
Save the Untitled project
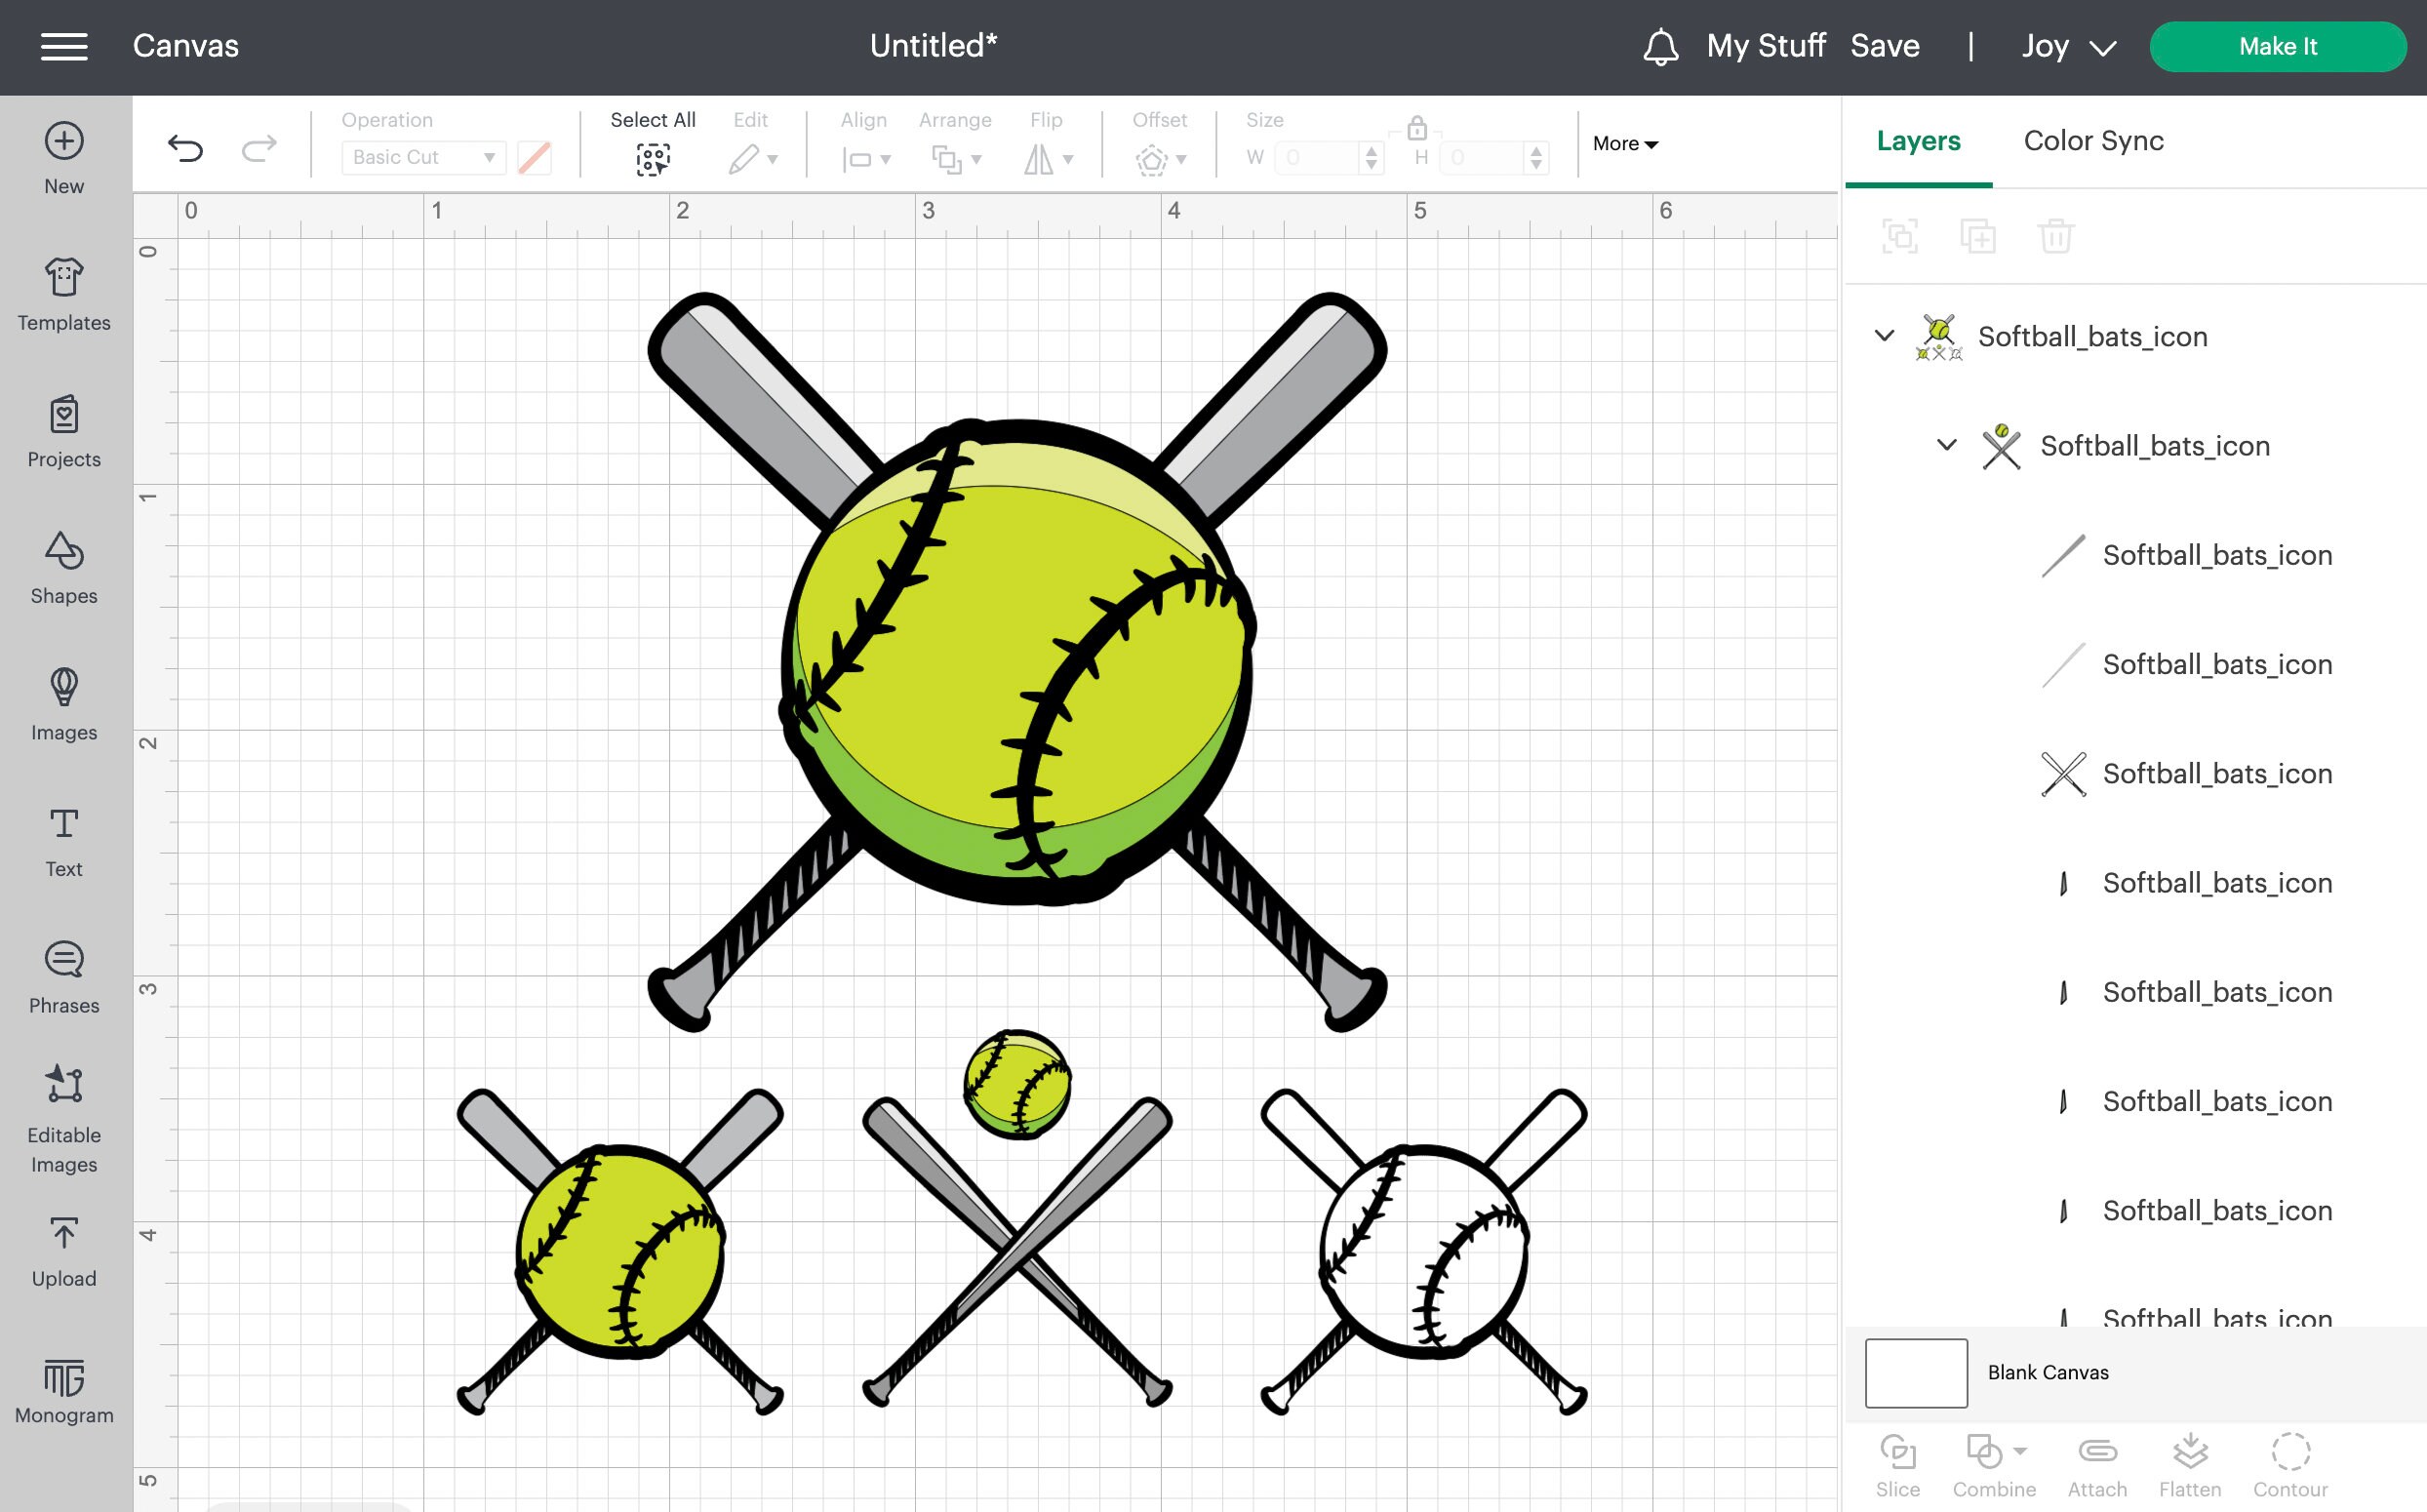coord(1884,46)
